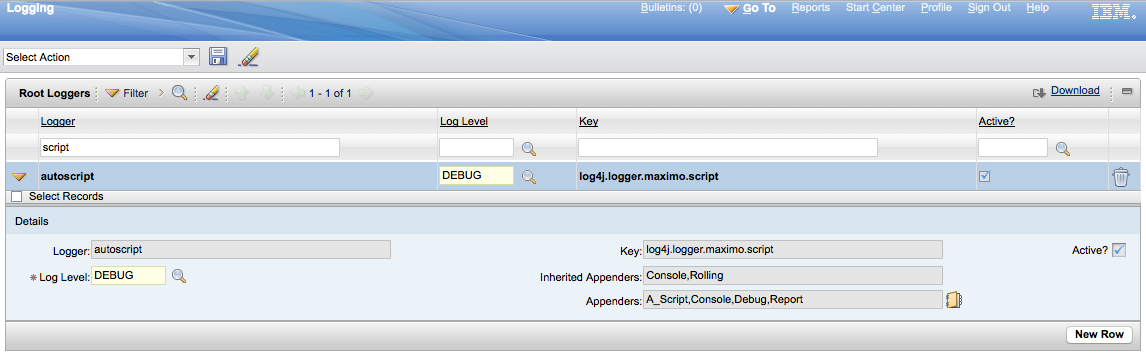Open the Help menu
Viewport: 1146px width, 361px height.
tap(1037, 7)
